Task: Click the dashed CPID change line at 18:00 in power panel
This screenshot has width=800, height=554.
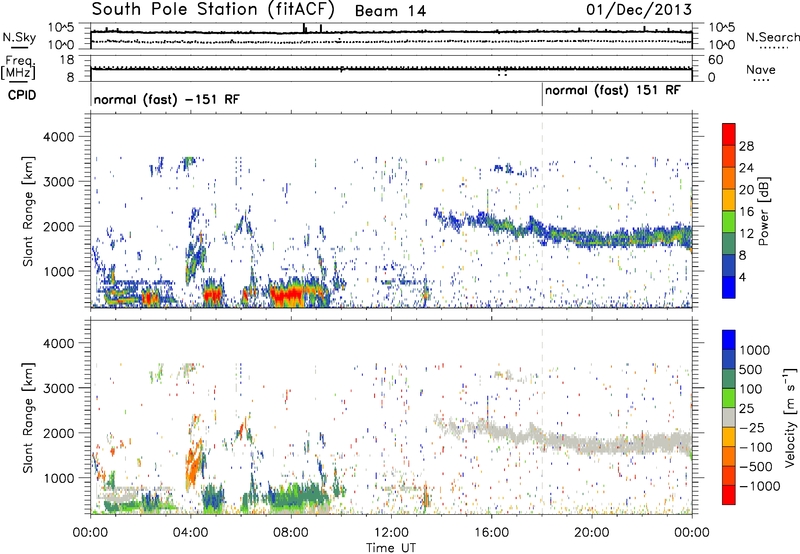Action: [x=542, y=211]
